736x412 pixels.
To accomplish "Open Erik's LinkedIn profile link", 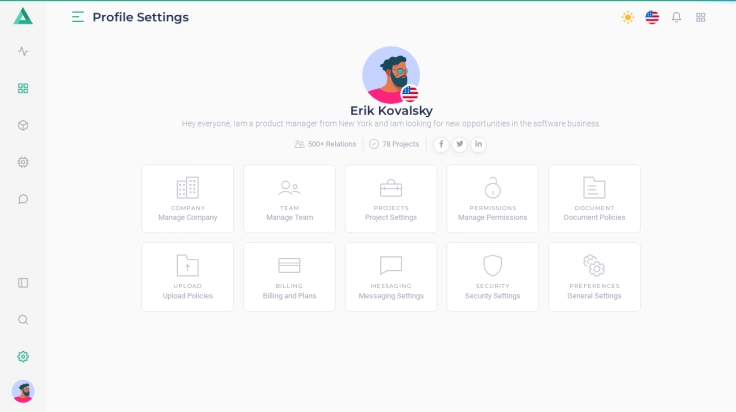I will click(x=478, y=144).
